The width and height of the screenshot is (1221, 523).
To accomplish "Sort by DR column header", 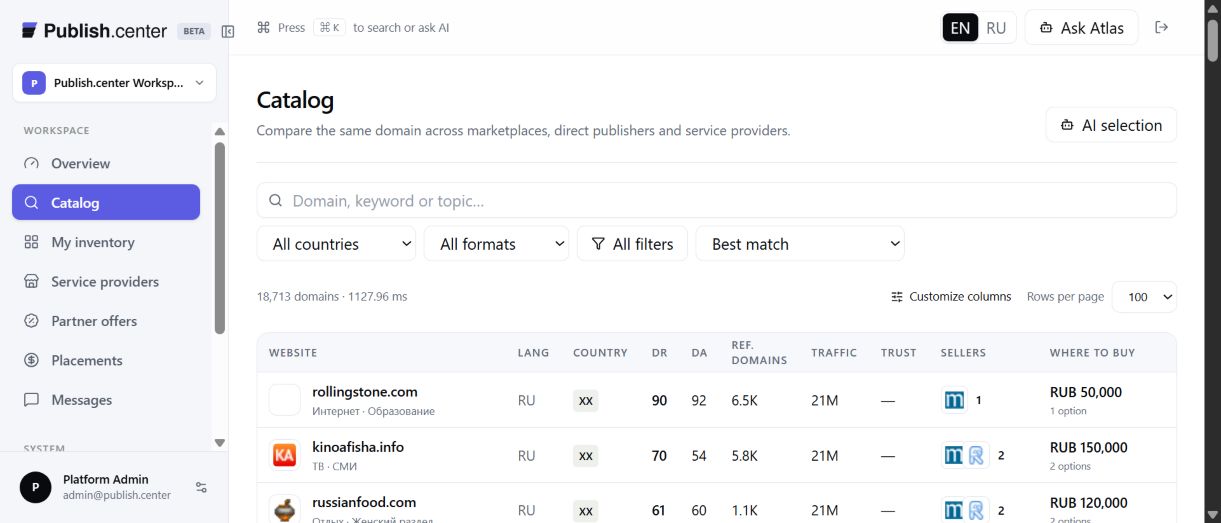I will [659, 353].
